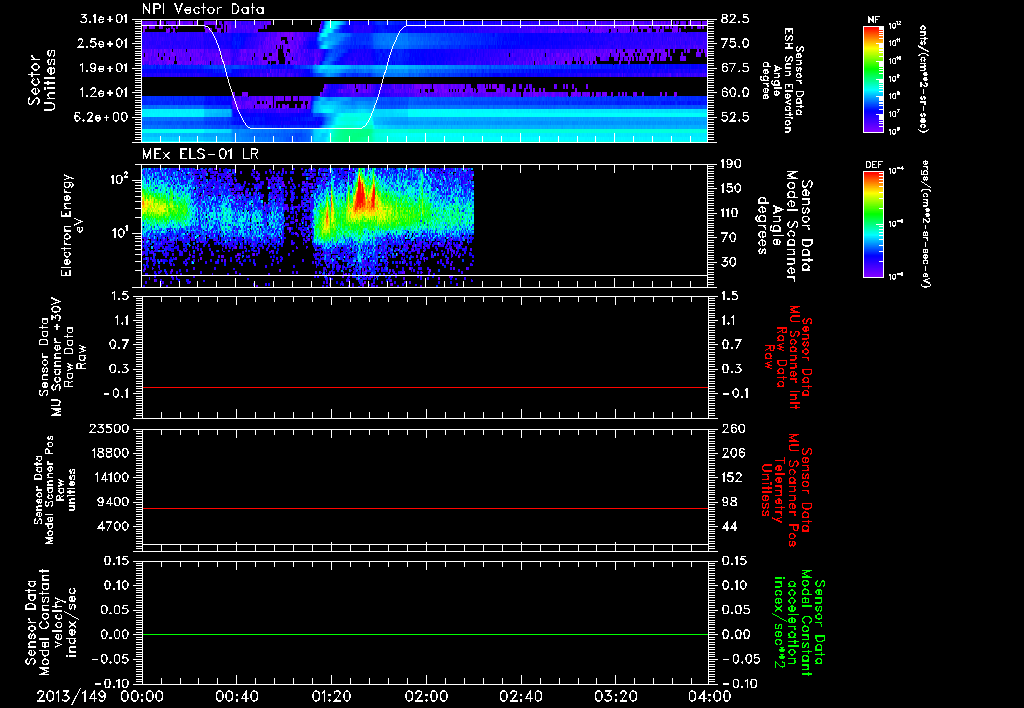Click the 'NF' color bar heading
This screenshot has height=708, width=1024.
click(x=873, y=20)
